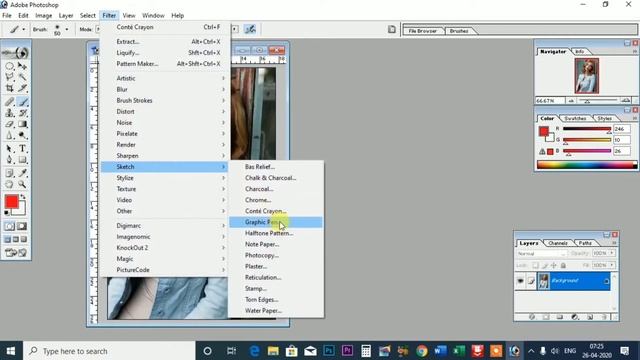
Task: Select the Slice tool
Action: coord(22,88)
